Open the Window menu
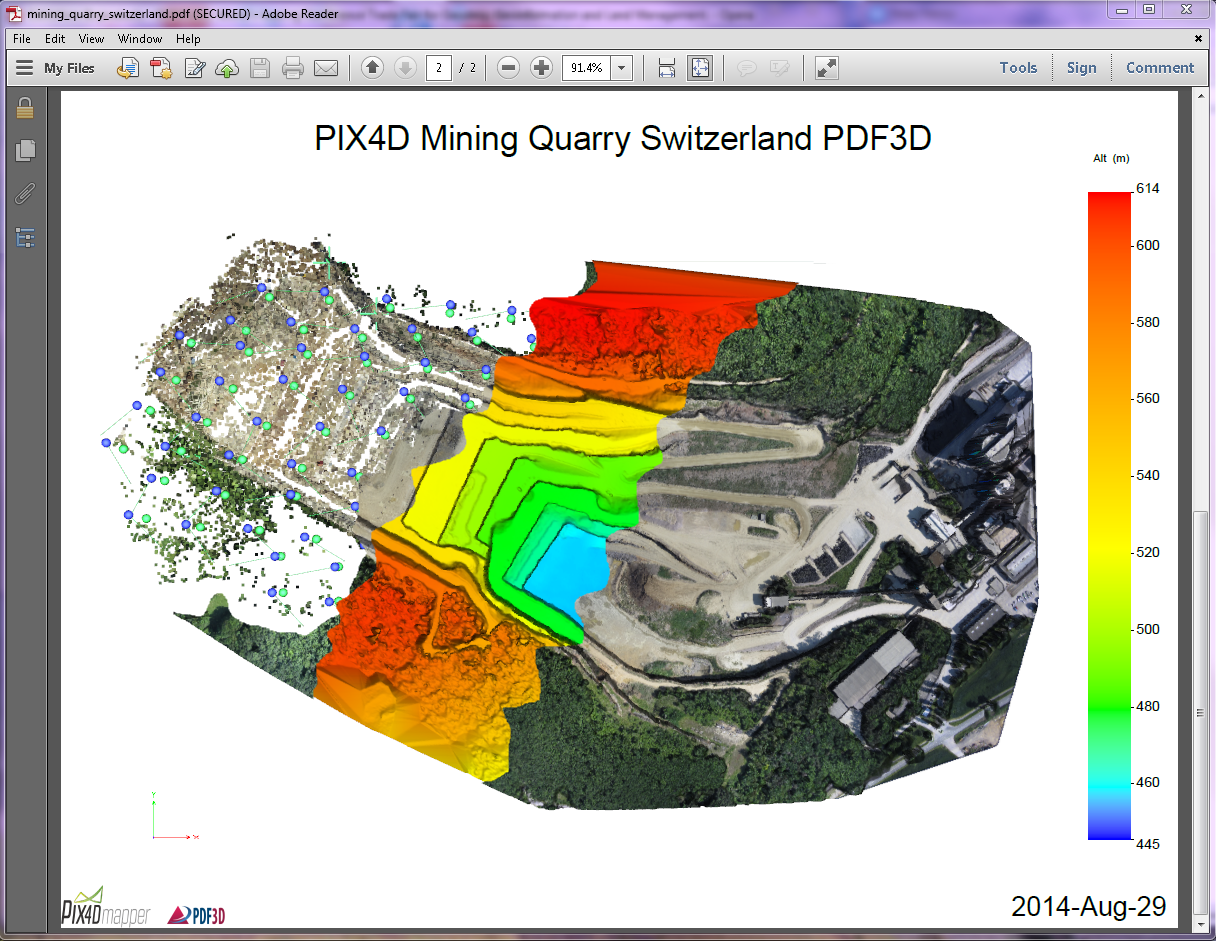Image resolution: width=1216 pixels, height=941 pixels. click(140, 39)
